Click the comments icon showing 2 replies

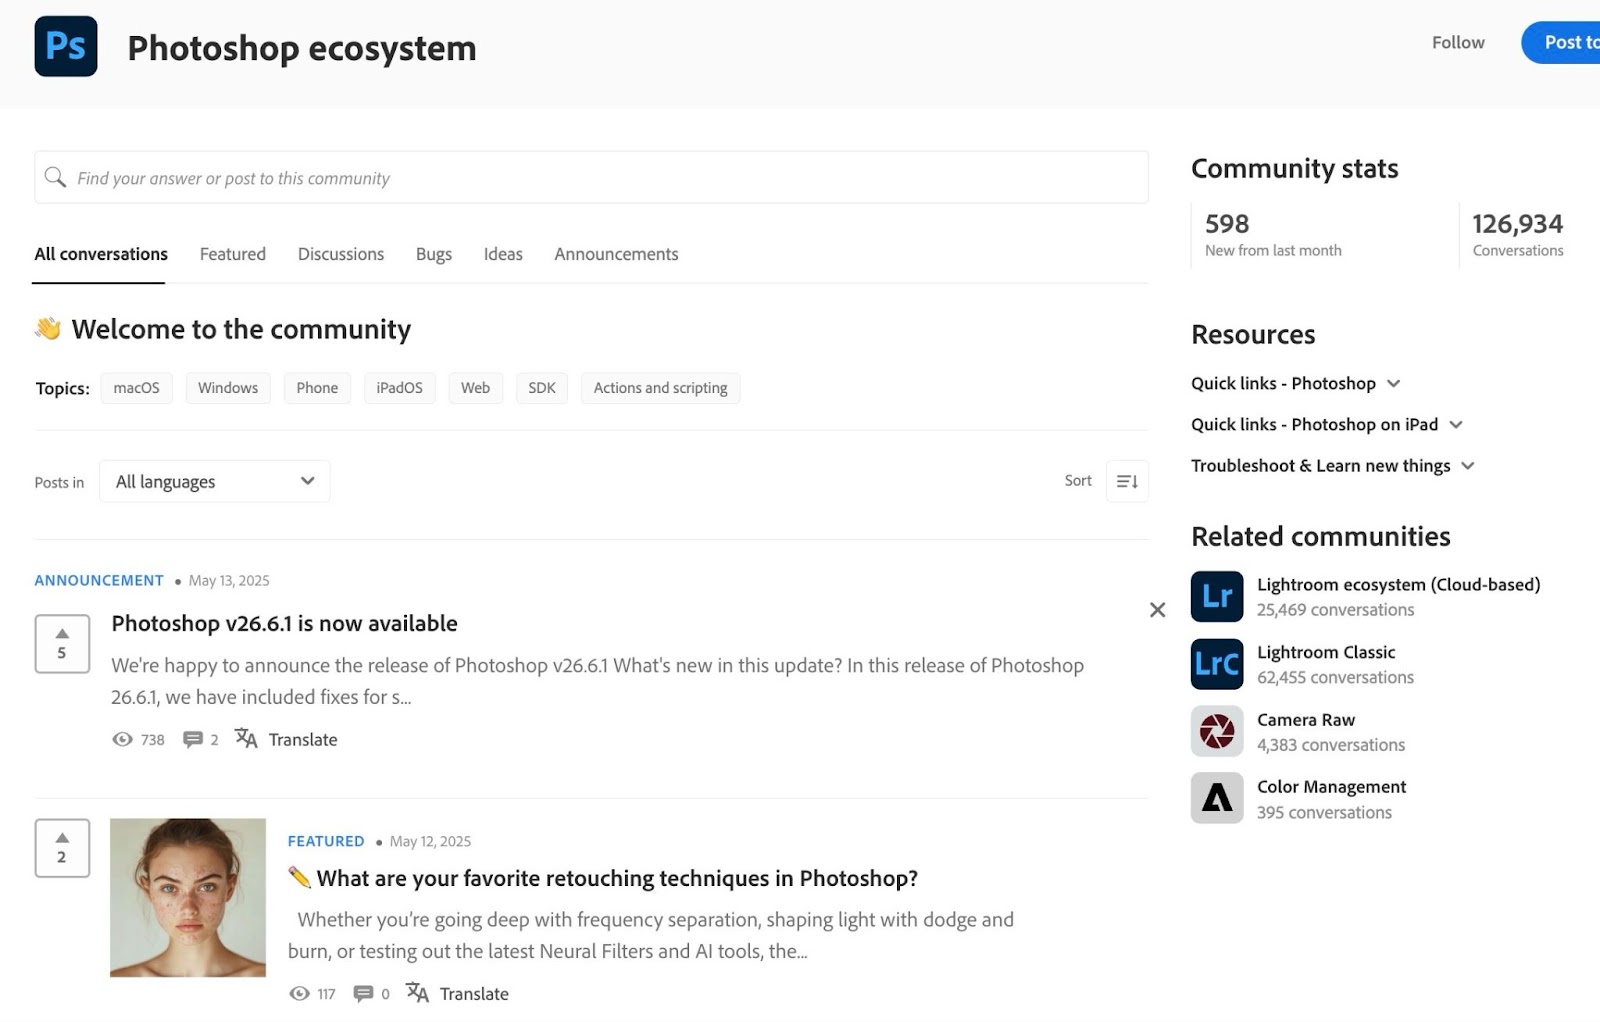192,739
